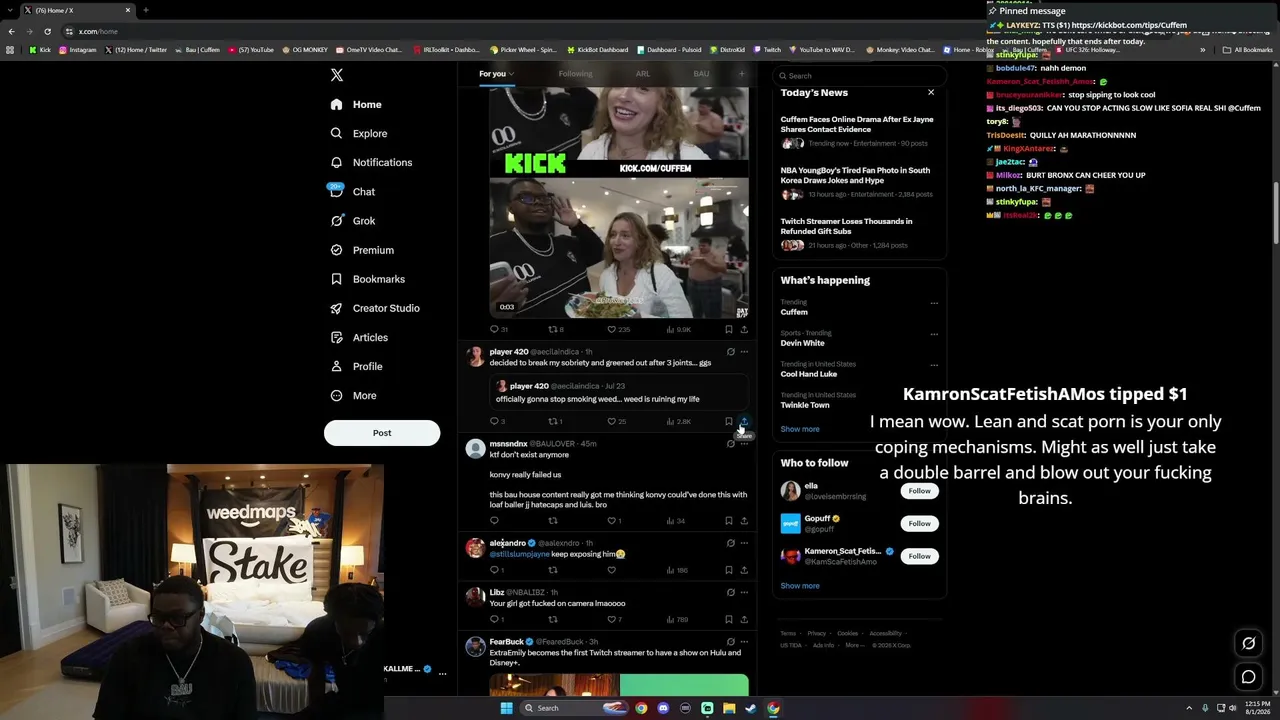Open Discord from the taskbar

coord(663,708)
